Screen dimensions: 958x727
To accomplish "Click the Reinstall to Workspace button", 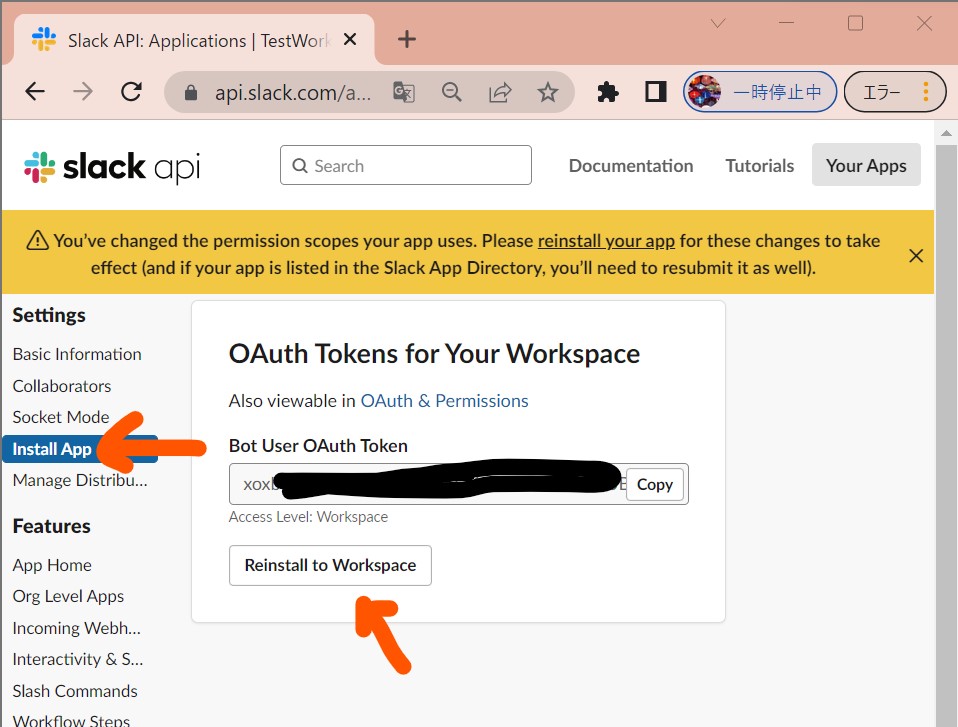I will point(330,565).
